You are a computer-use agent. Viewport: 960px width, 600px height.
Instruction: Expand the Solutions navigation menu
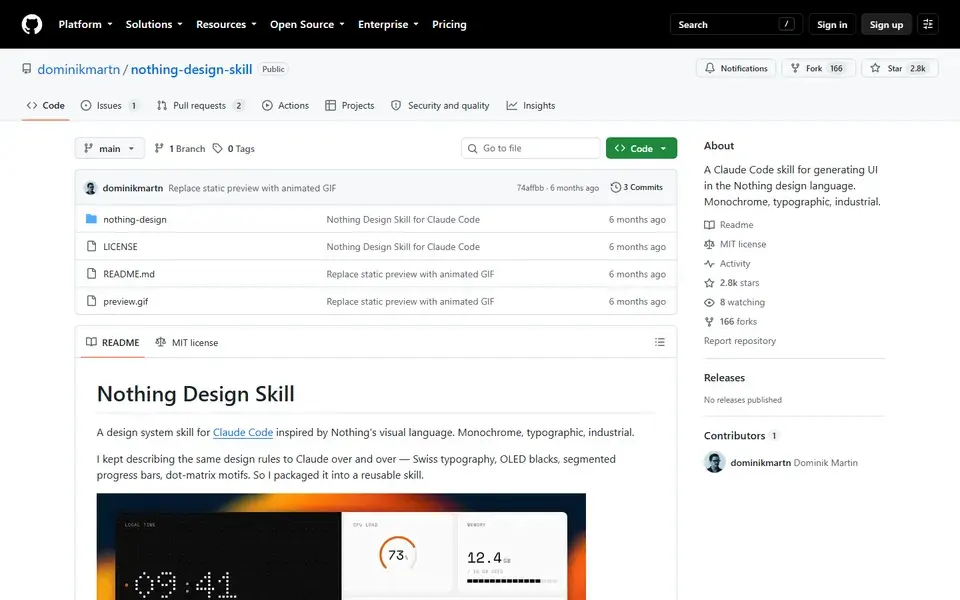tap(154, 24)
